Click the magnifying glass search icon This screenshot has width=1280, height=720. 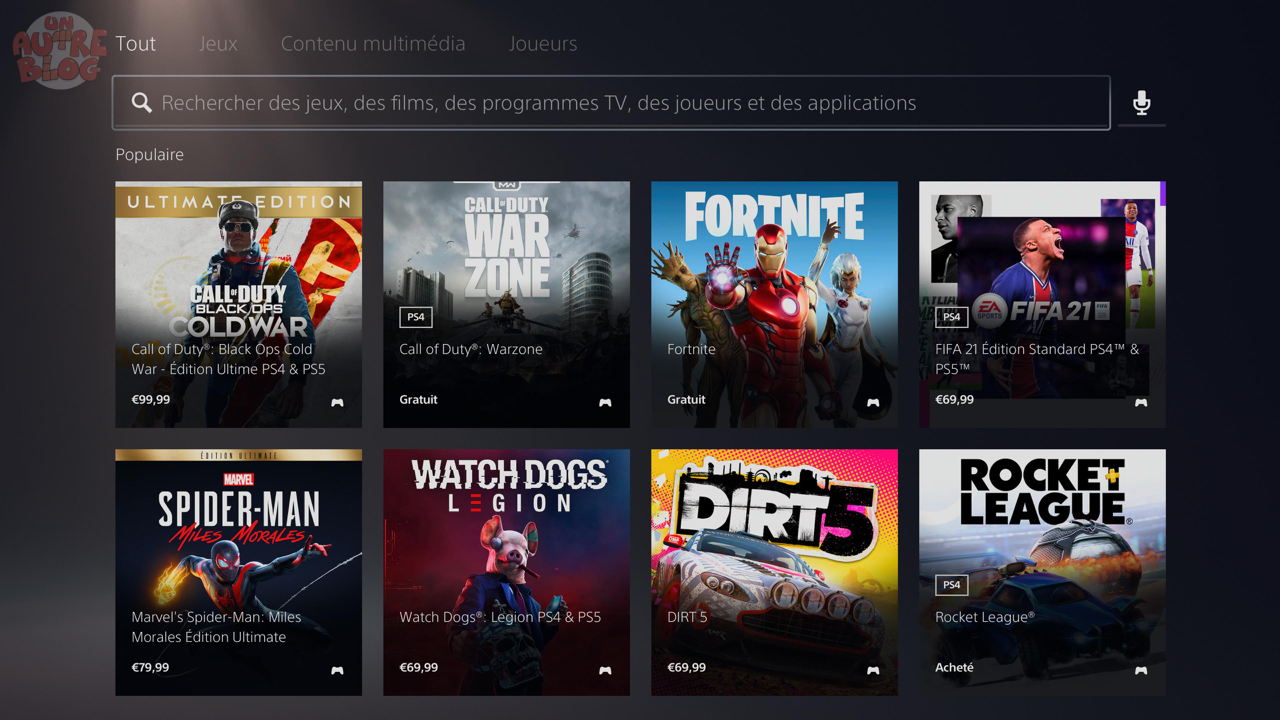click(142, 103)
